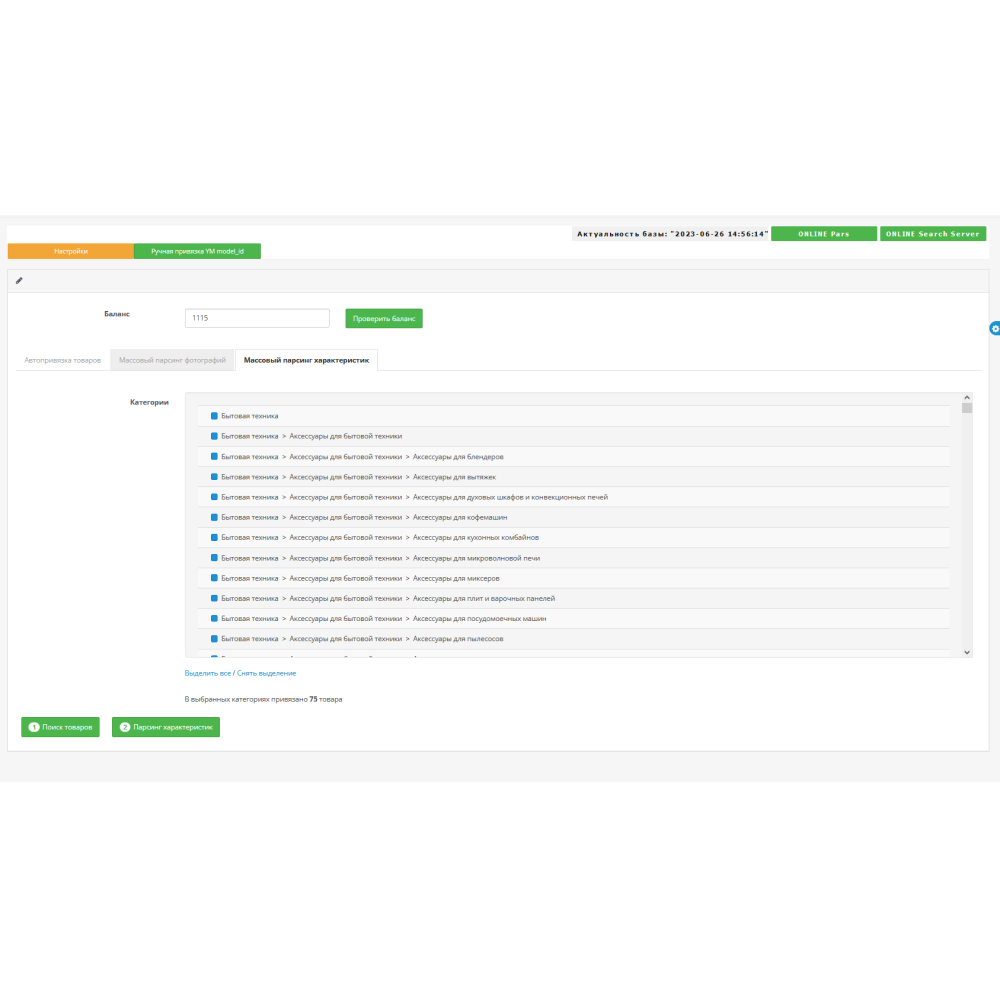This screenshot has width=1000, height=1000.
Task: Click the number 2 badge on Парсинг характеристик
Action: pos(125,728)
